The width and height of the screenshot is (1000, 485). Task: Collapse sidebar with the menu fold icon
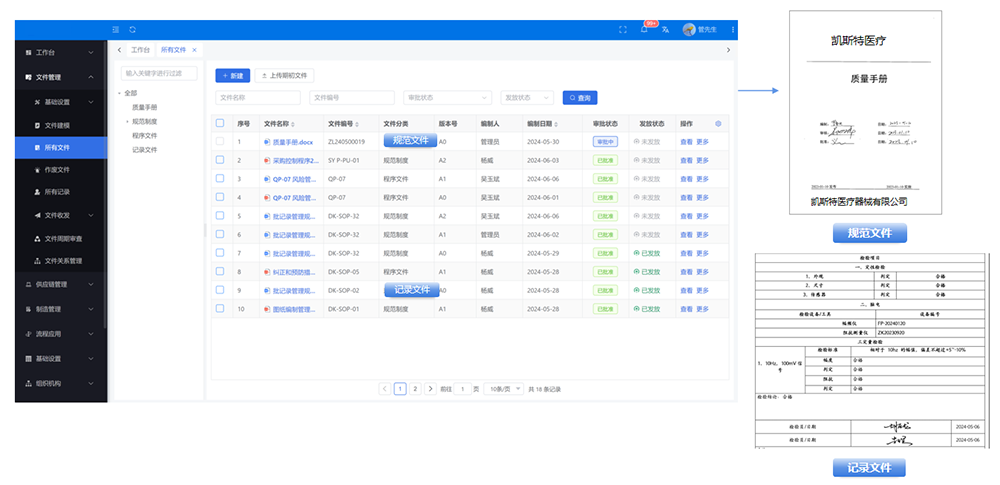coord(117,30)
